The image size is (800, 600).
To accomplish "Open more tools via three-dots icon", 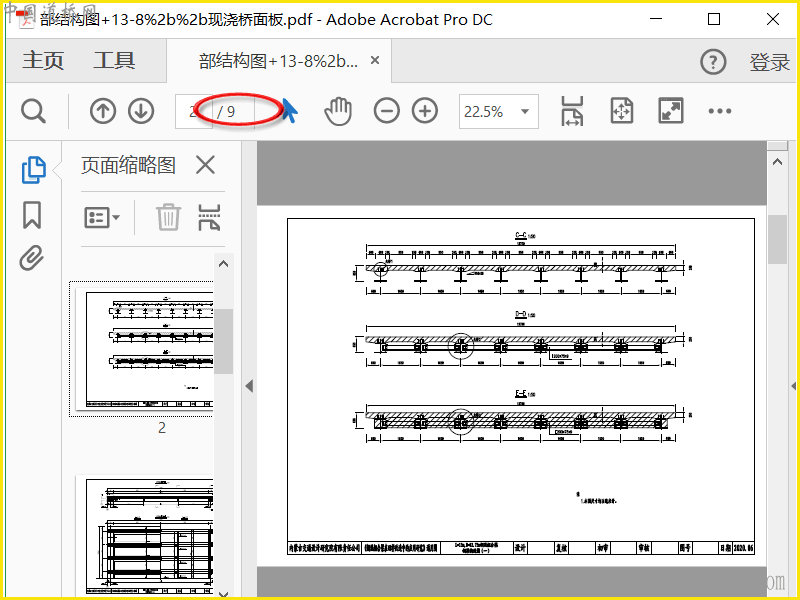I will [720, 111].
